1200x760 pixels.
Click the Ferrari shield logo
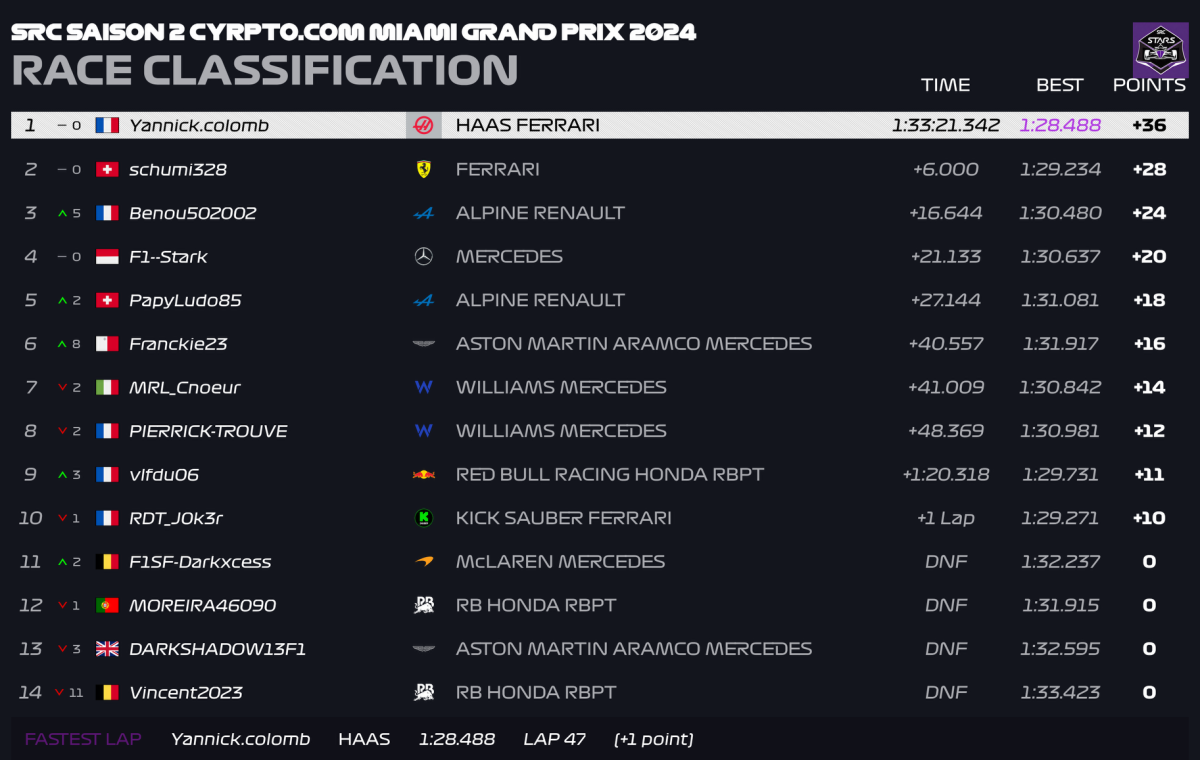coord(423,169)
